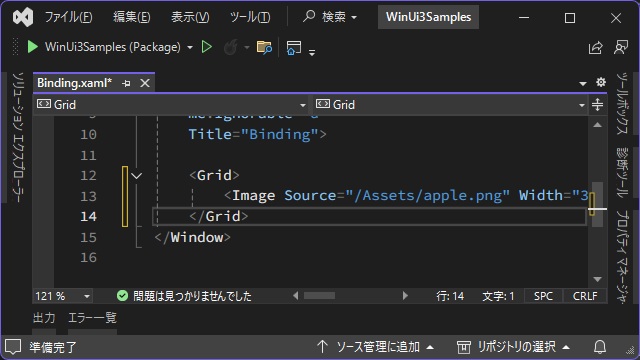Viewport: 640px width, 360px height.
Task: Expand the left Grid navigation dropdown
Action: [302, 105]
